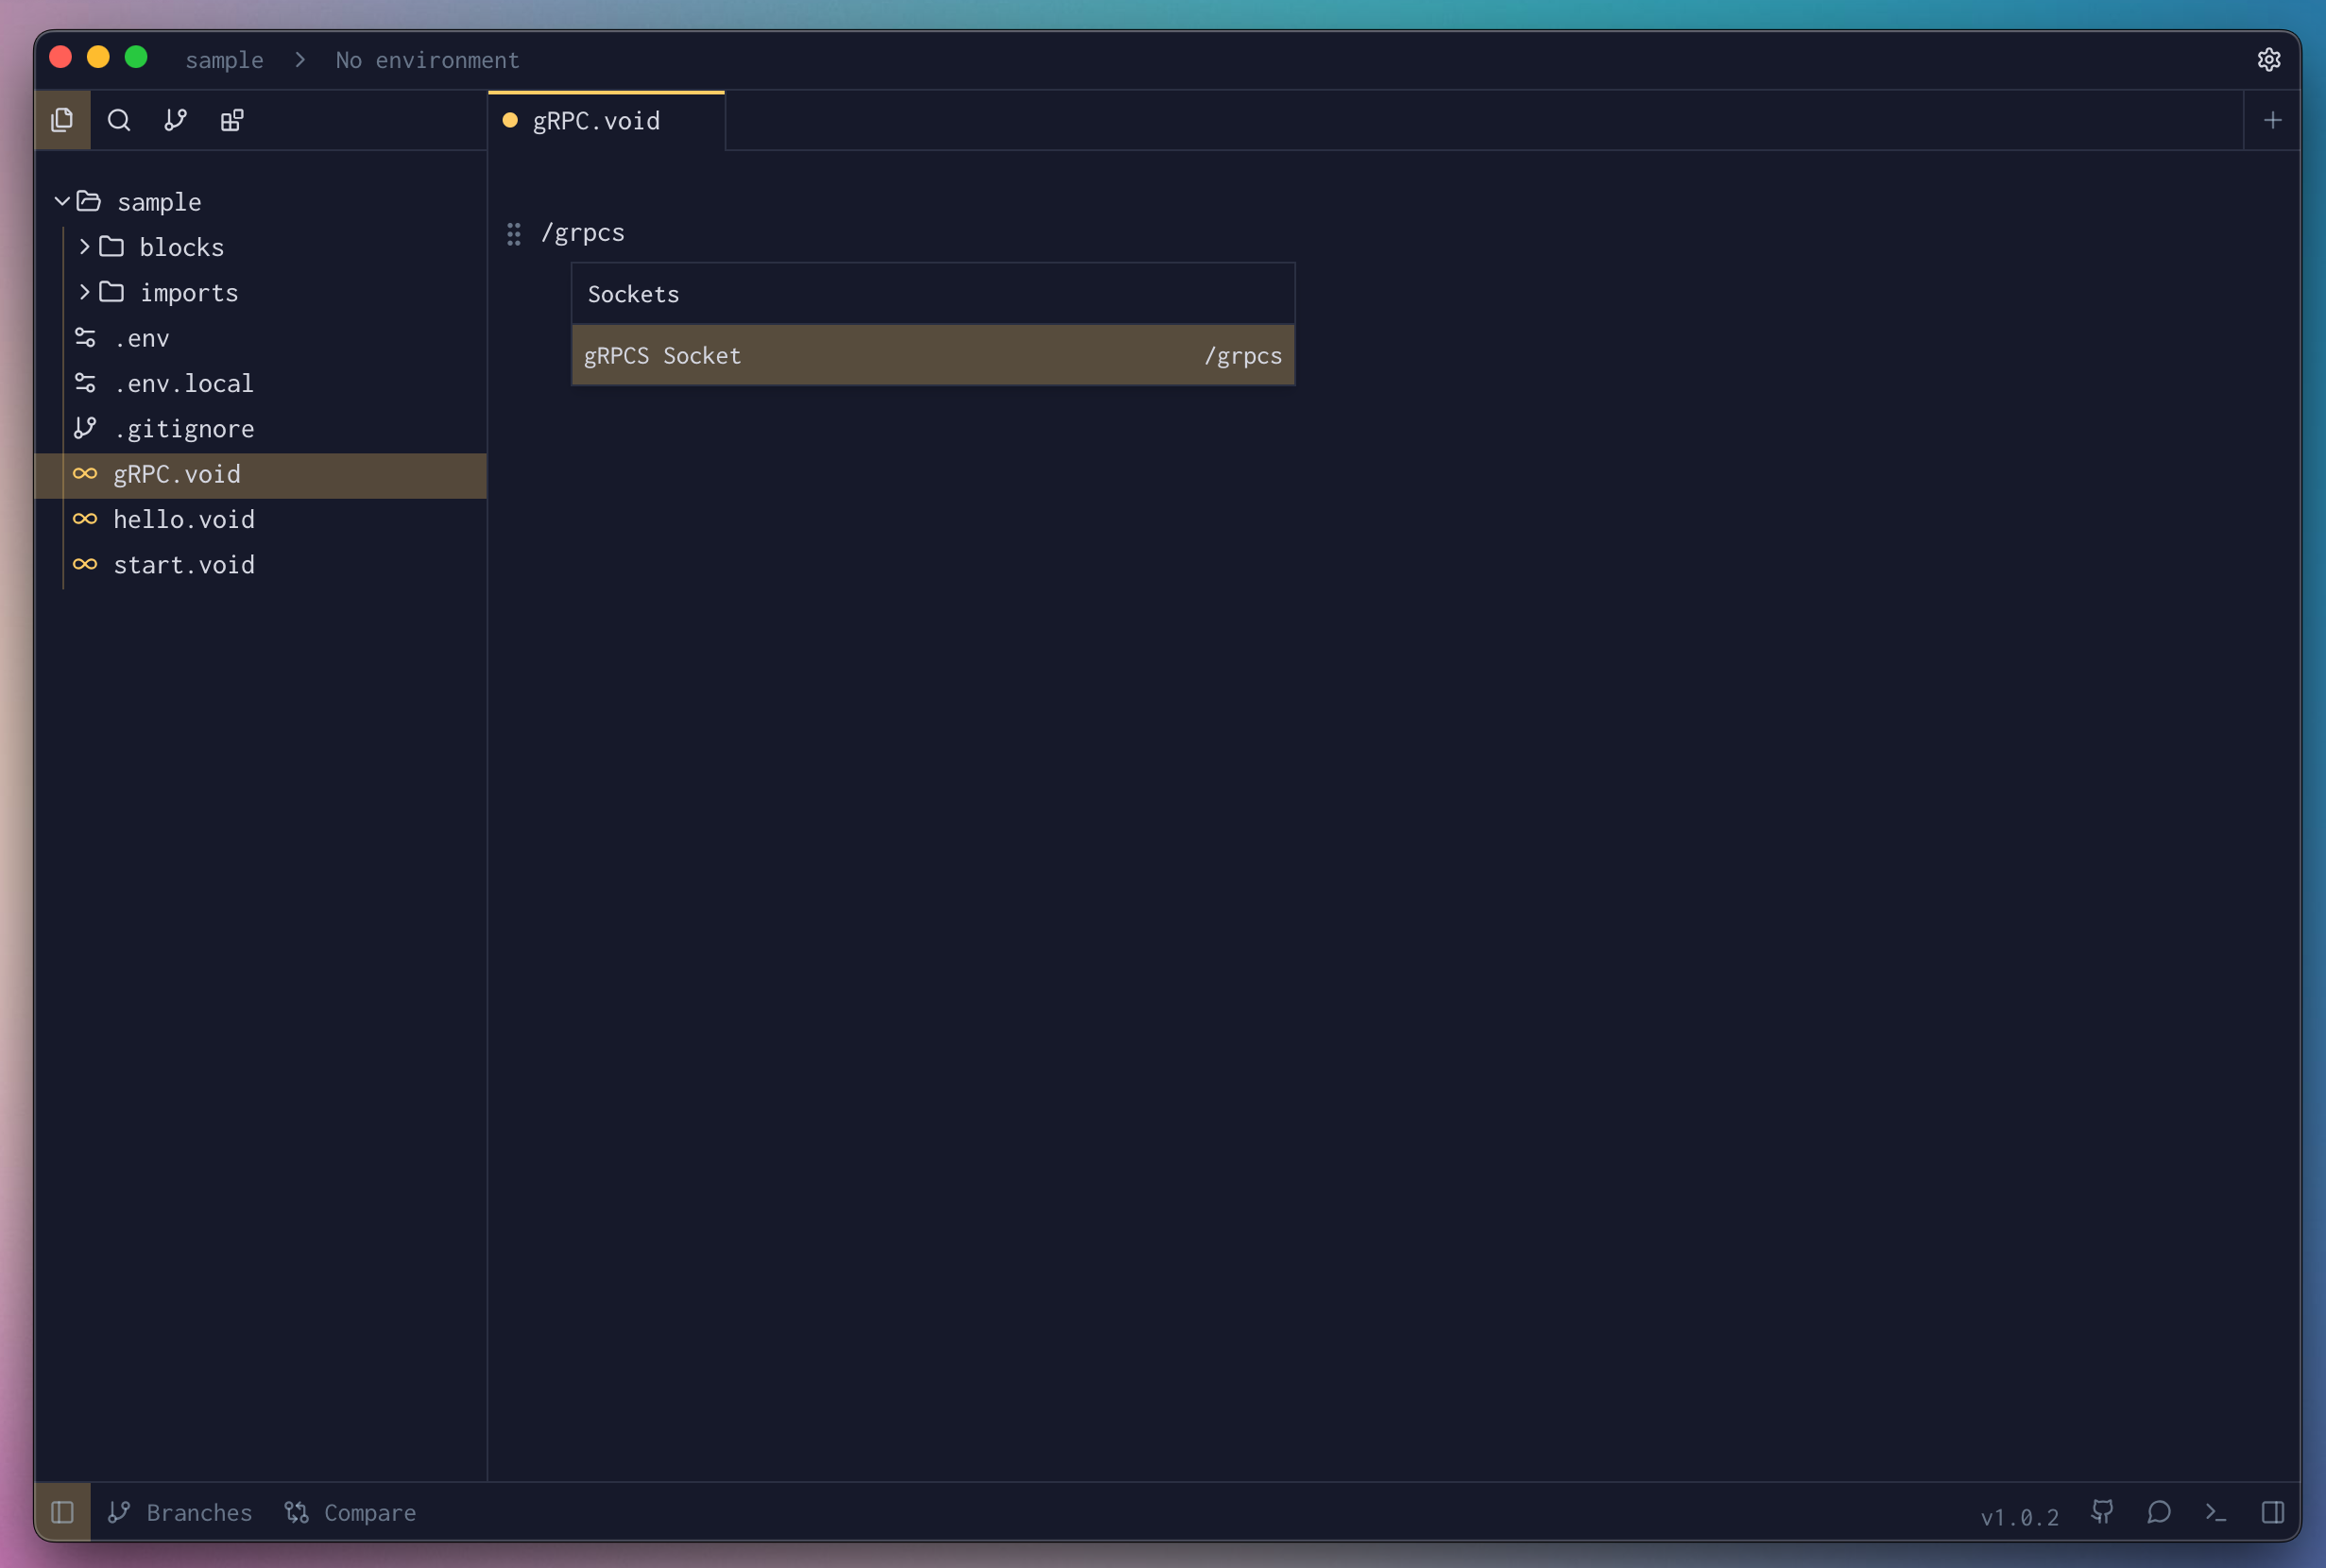2326x1568 pixels.
Task: Open the search panel icon
Action: pos(119,120)
